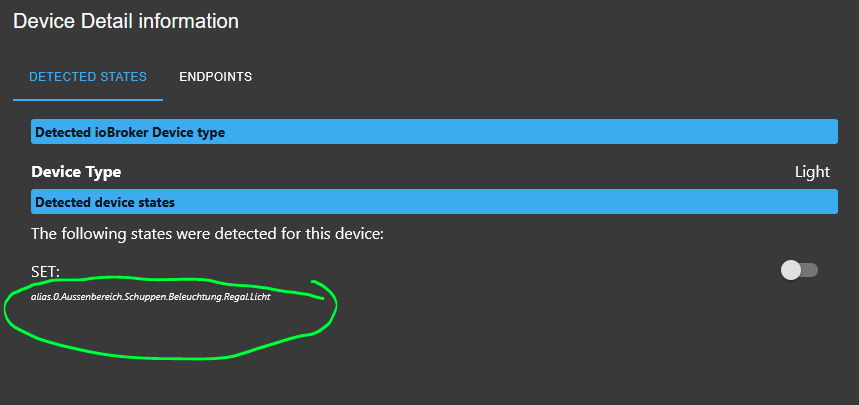Click the word Beleuchtung in the alias path
The image size is (859, 405).
click(x=195, y=297)
